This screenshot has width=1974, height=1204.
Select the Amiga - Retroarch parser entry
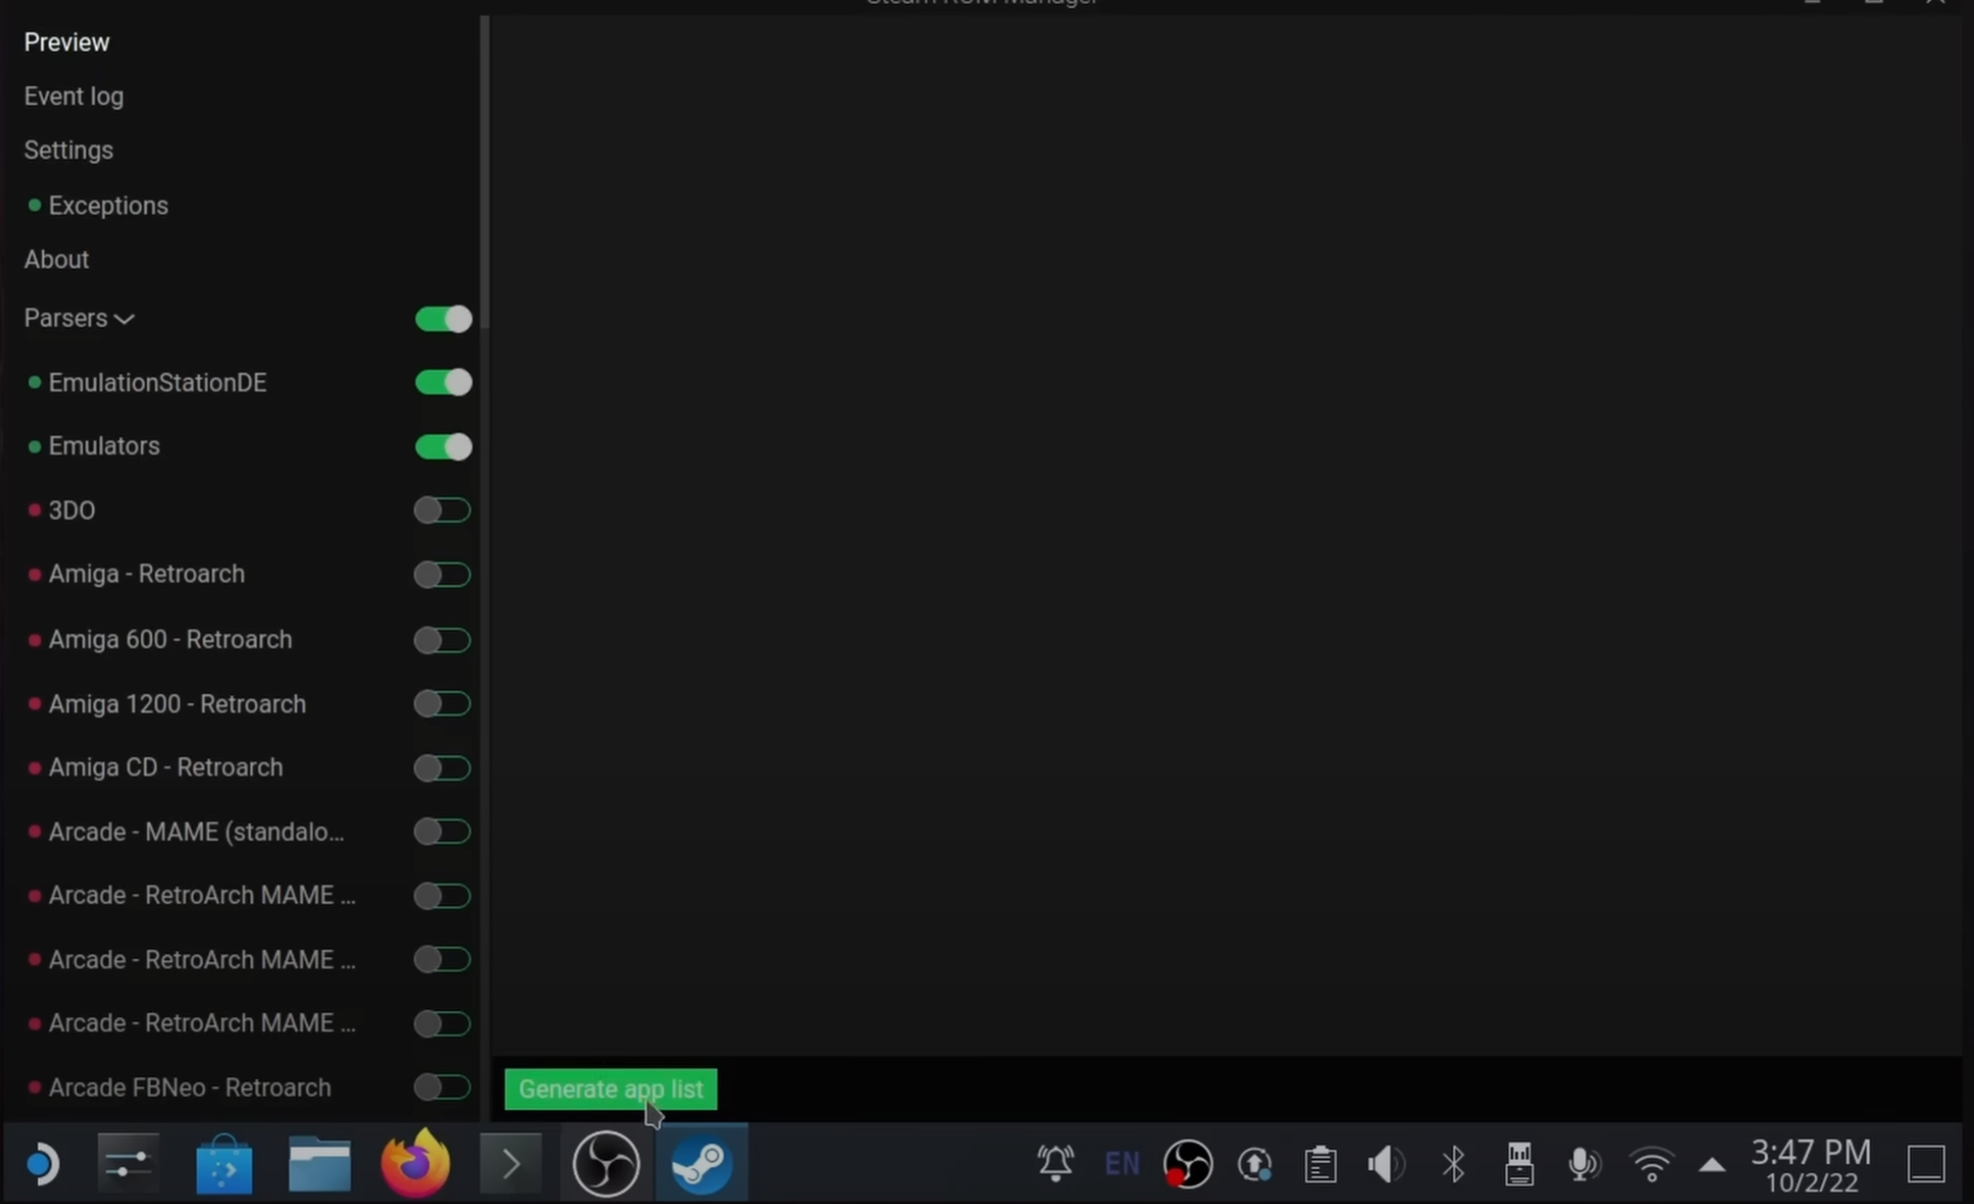click(x=146, y=574)
